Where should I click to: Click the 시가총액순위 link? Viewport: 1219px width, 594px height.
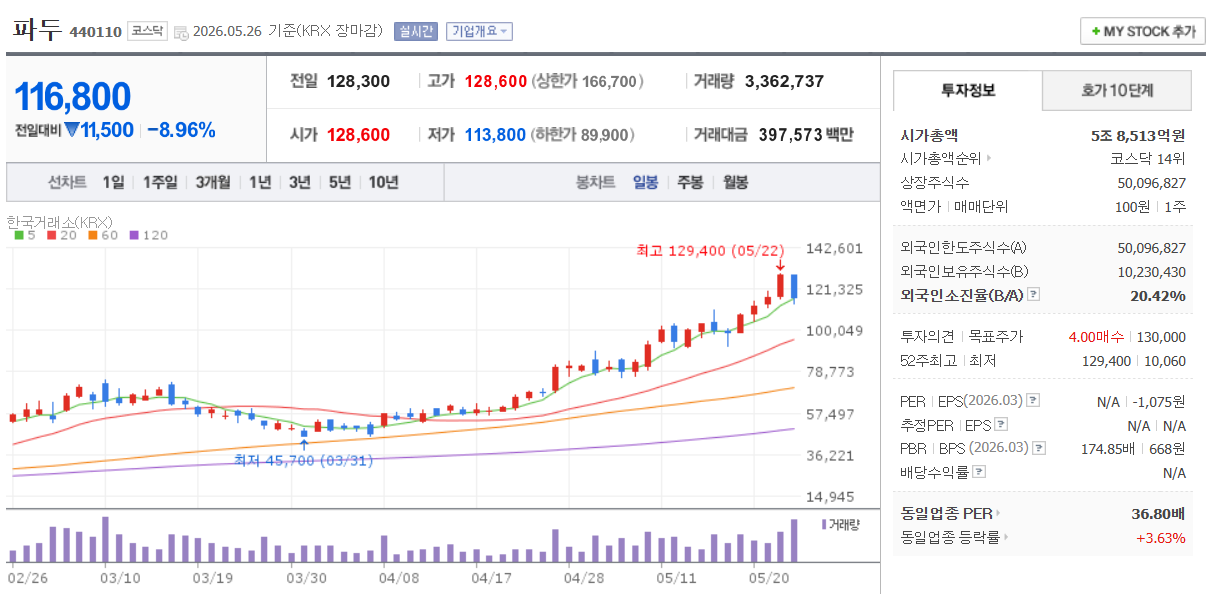(941, 158)
